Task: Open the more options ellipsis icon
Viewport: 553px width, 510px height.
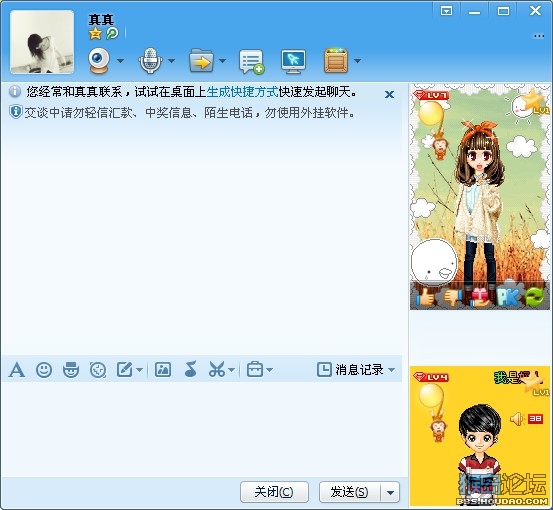Action: 539,36
